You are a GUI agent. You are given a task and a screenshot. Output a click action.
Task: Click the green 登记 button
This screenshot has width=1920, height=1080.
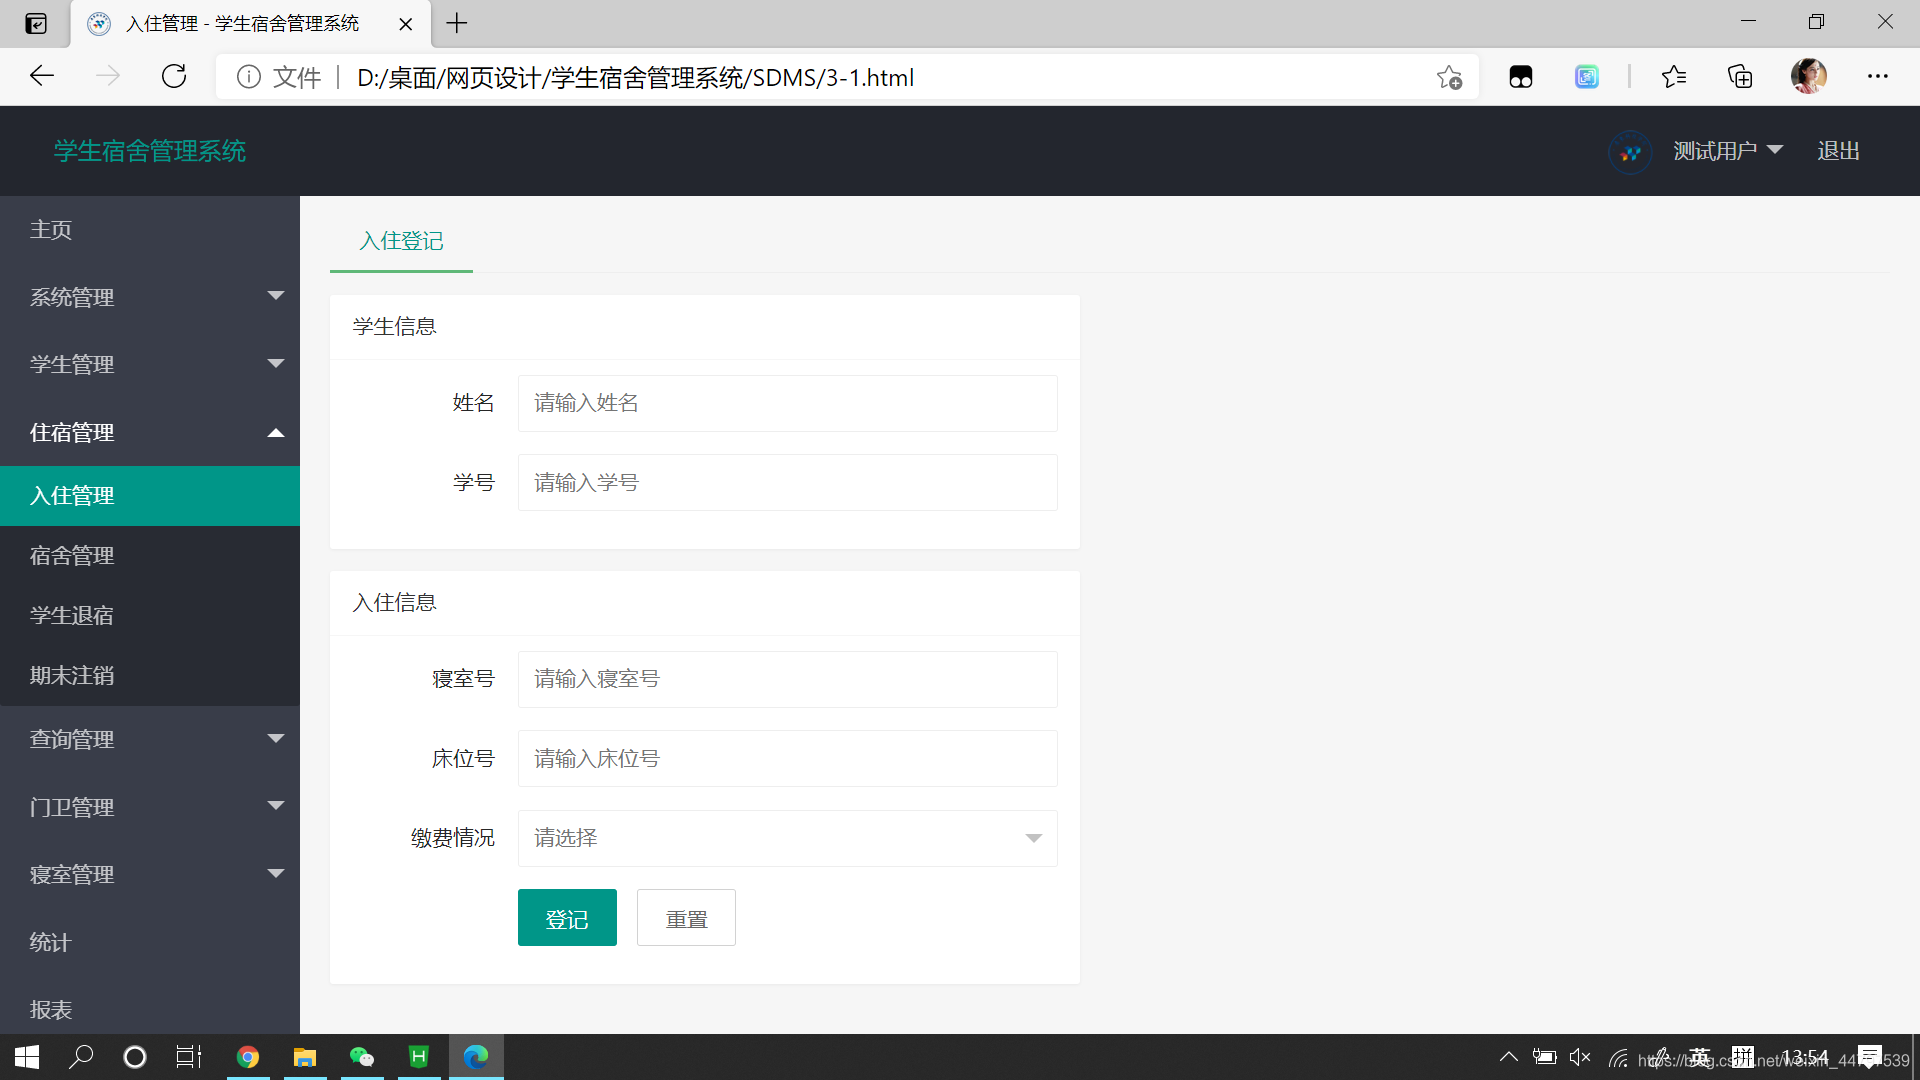(567, 918)
